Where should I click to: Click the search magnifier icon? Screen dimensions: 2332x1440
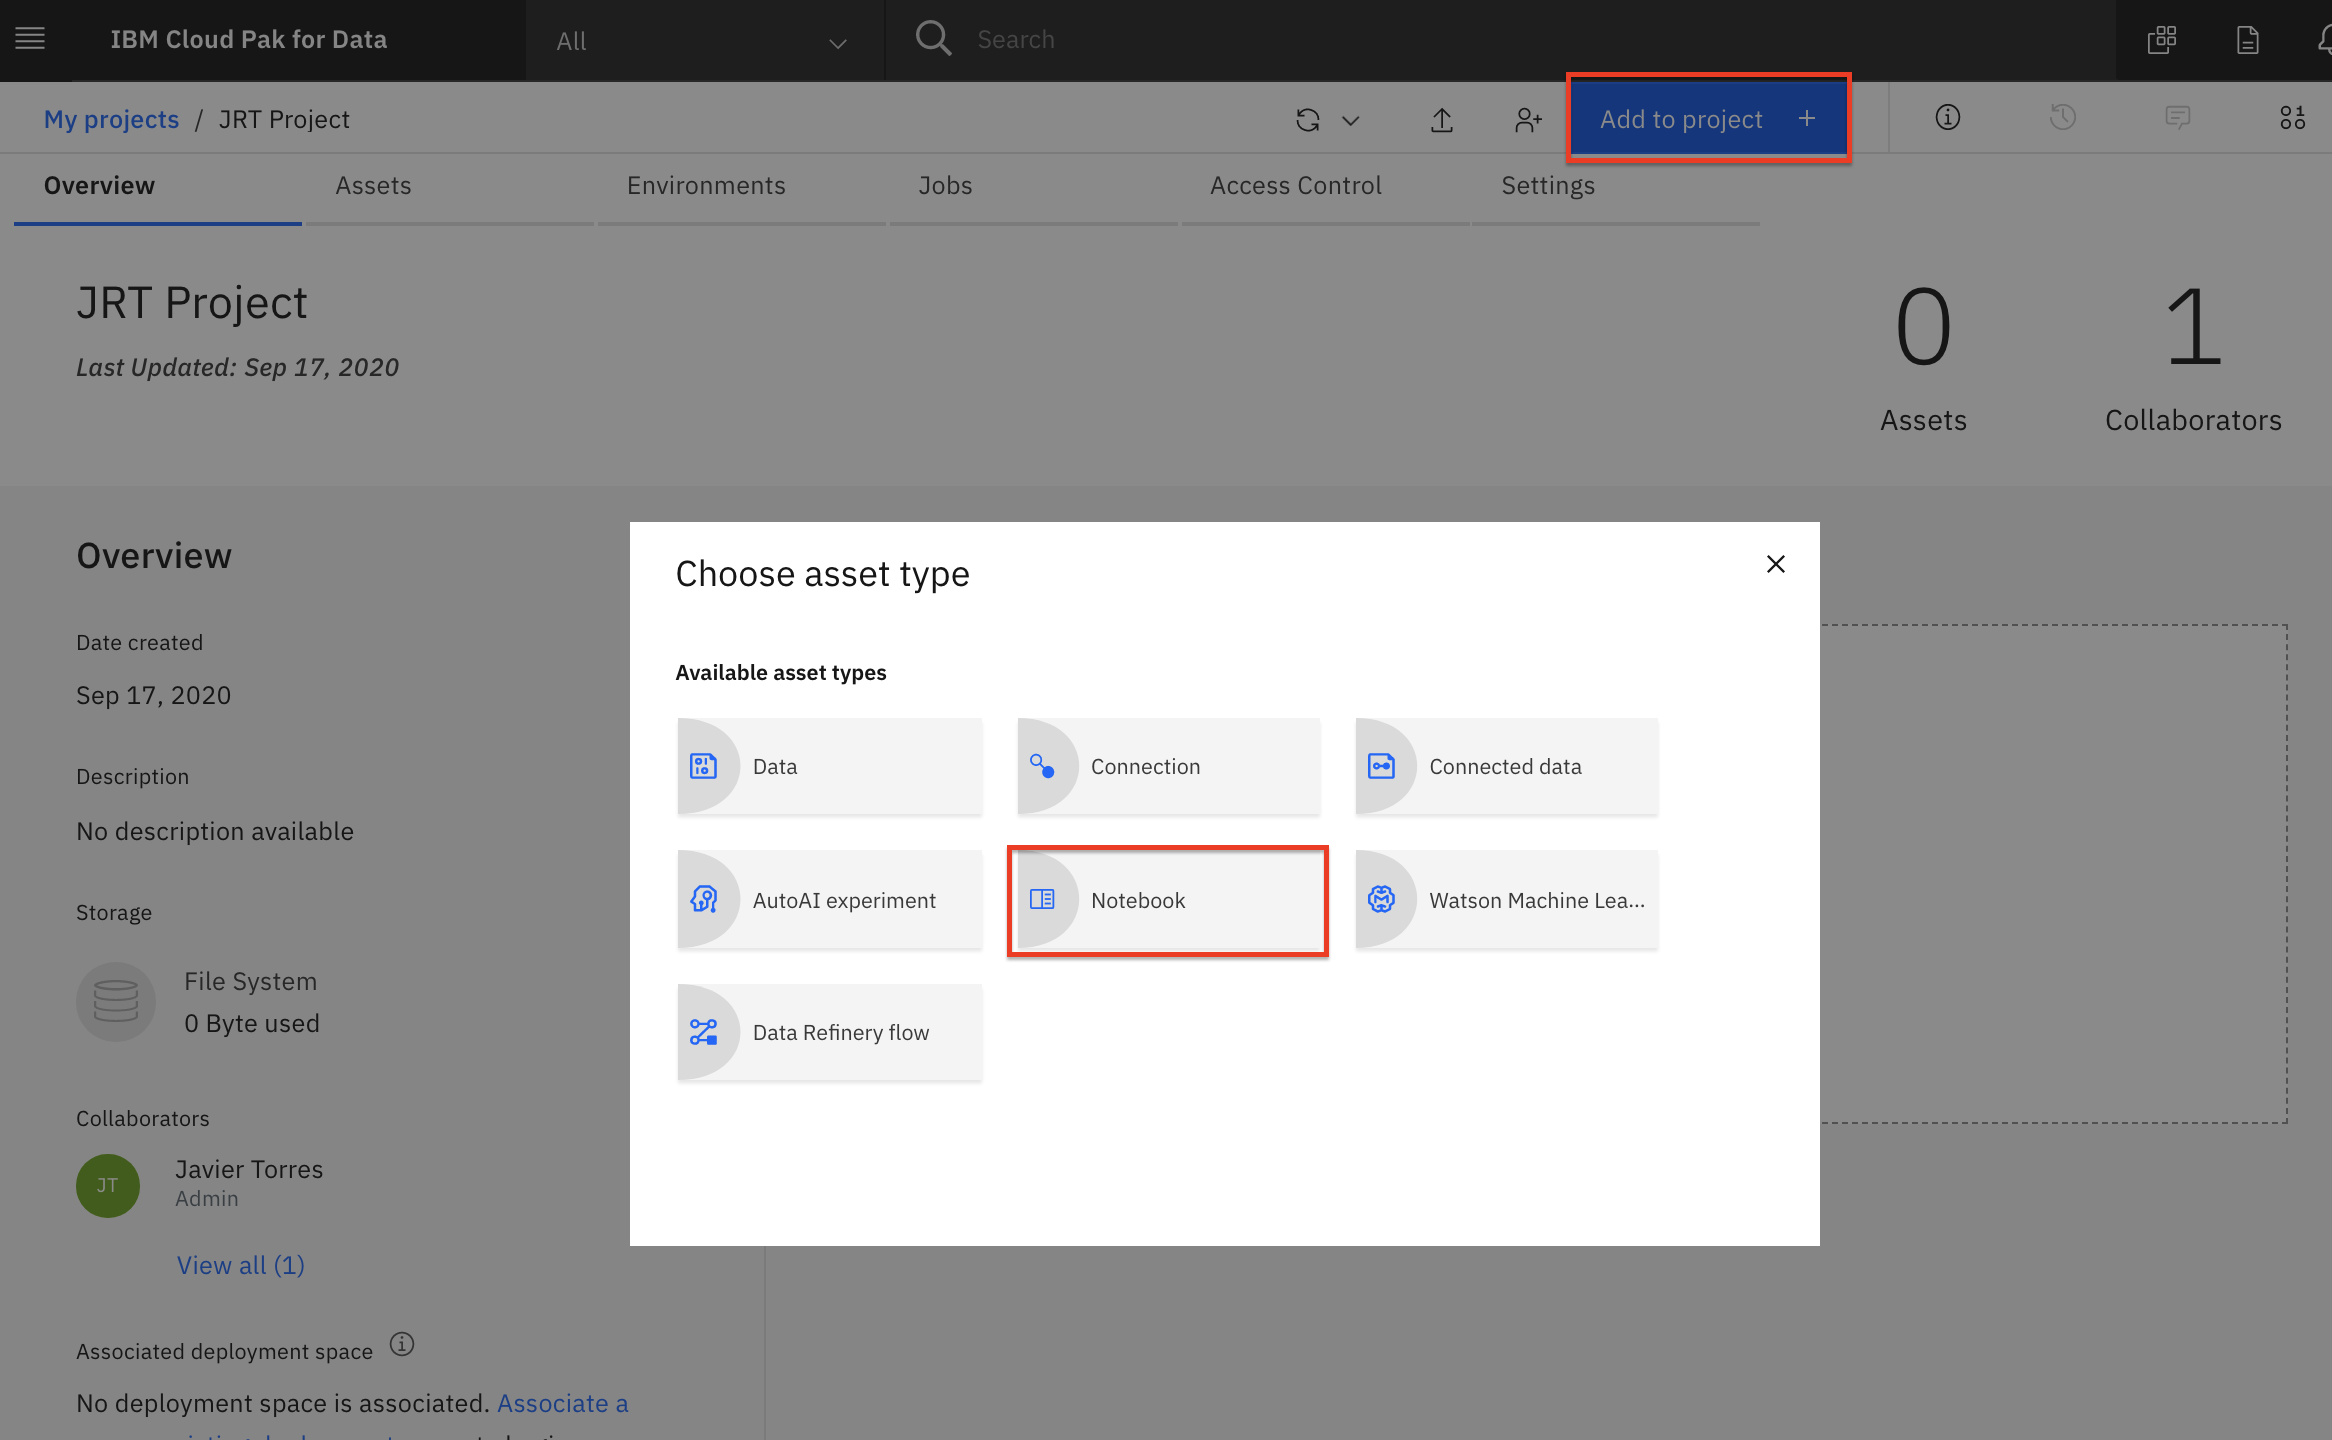[933, 39]
